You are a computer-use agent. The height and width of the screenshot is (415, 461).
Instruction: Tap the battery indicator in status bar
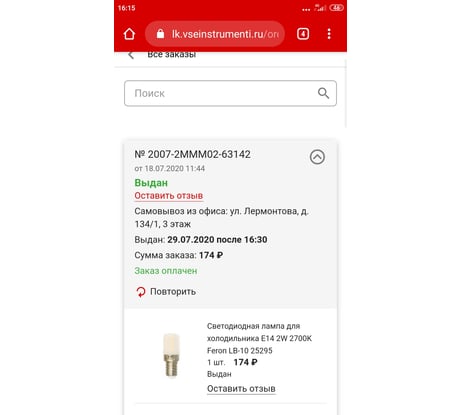336,7
